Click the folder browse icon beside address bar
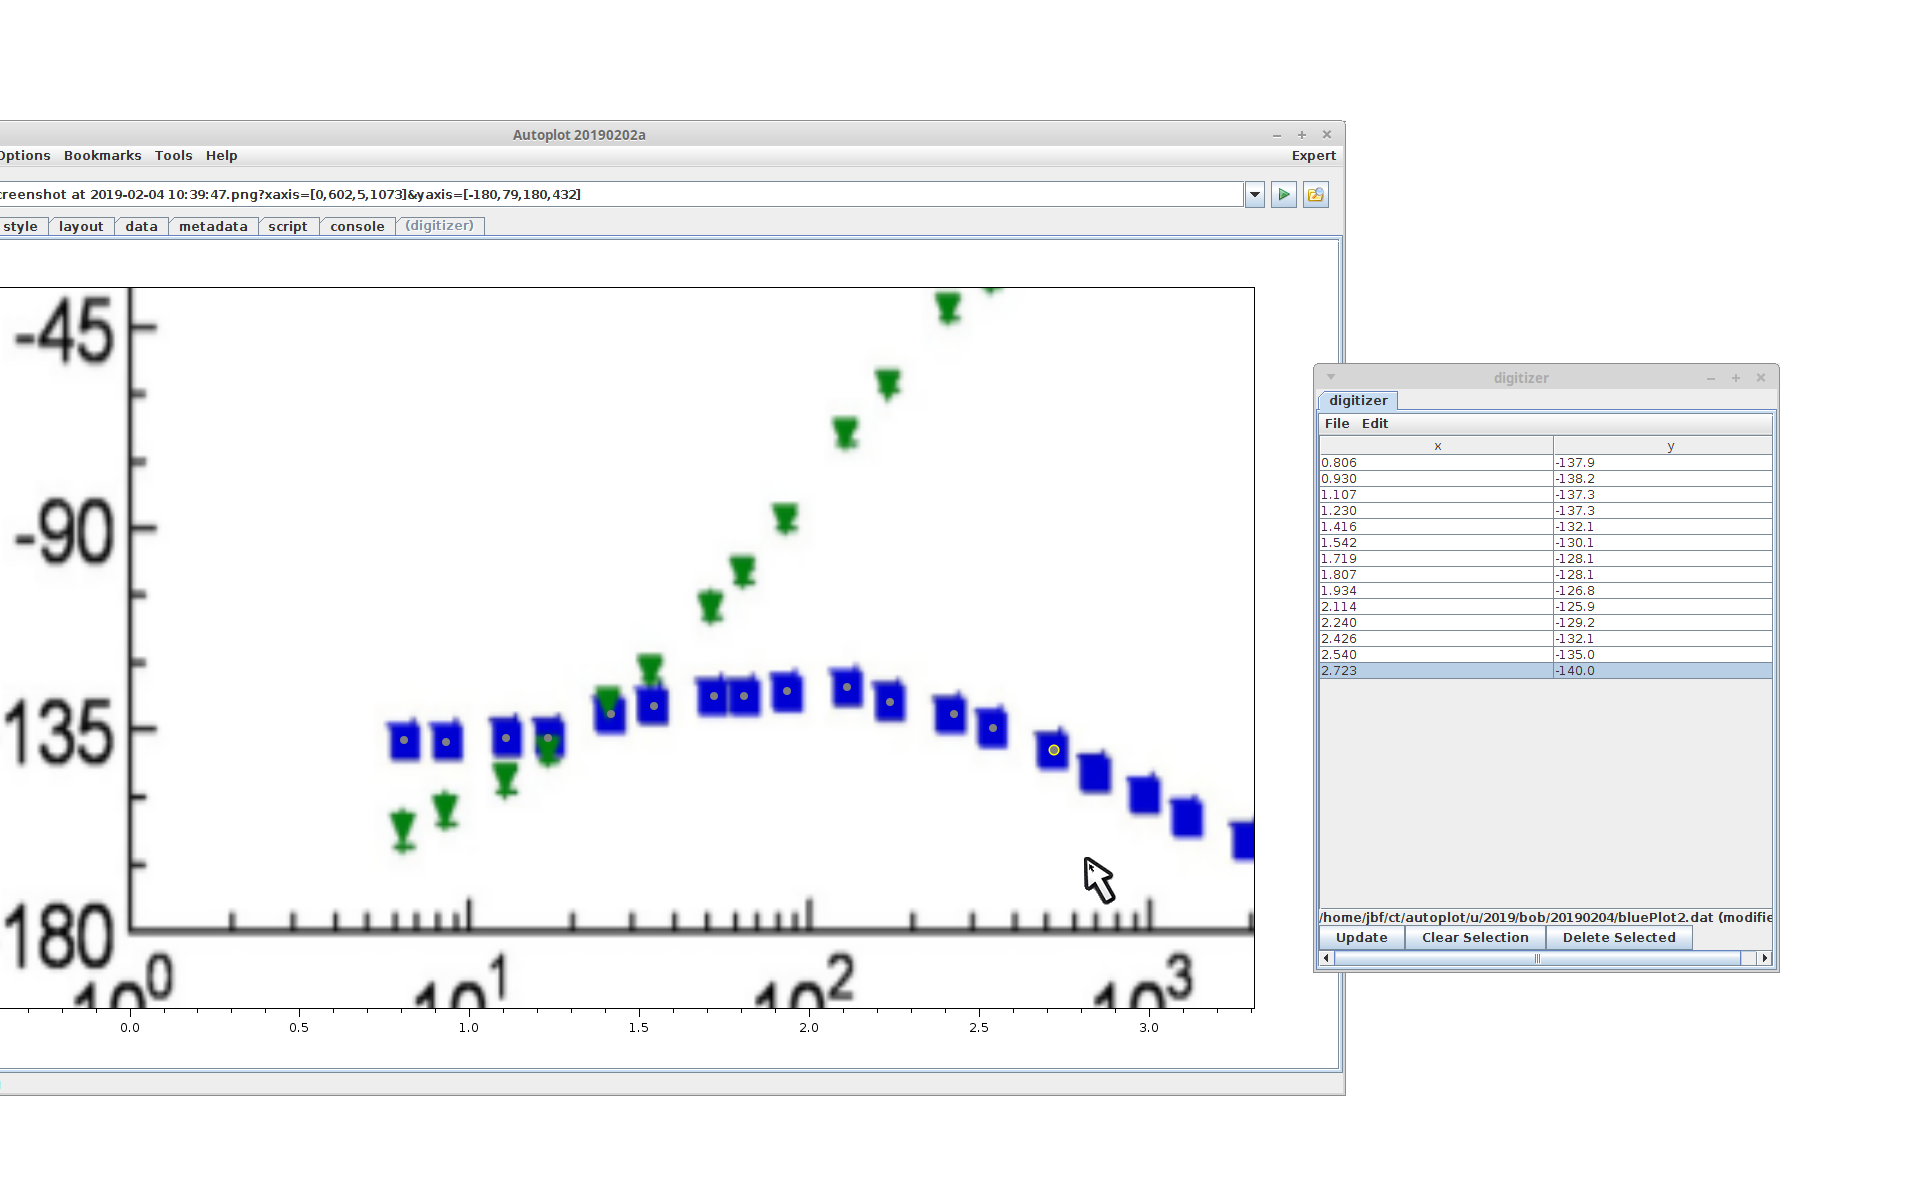Viewport: 1920px width, 1200px height. [1316, 195]
